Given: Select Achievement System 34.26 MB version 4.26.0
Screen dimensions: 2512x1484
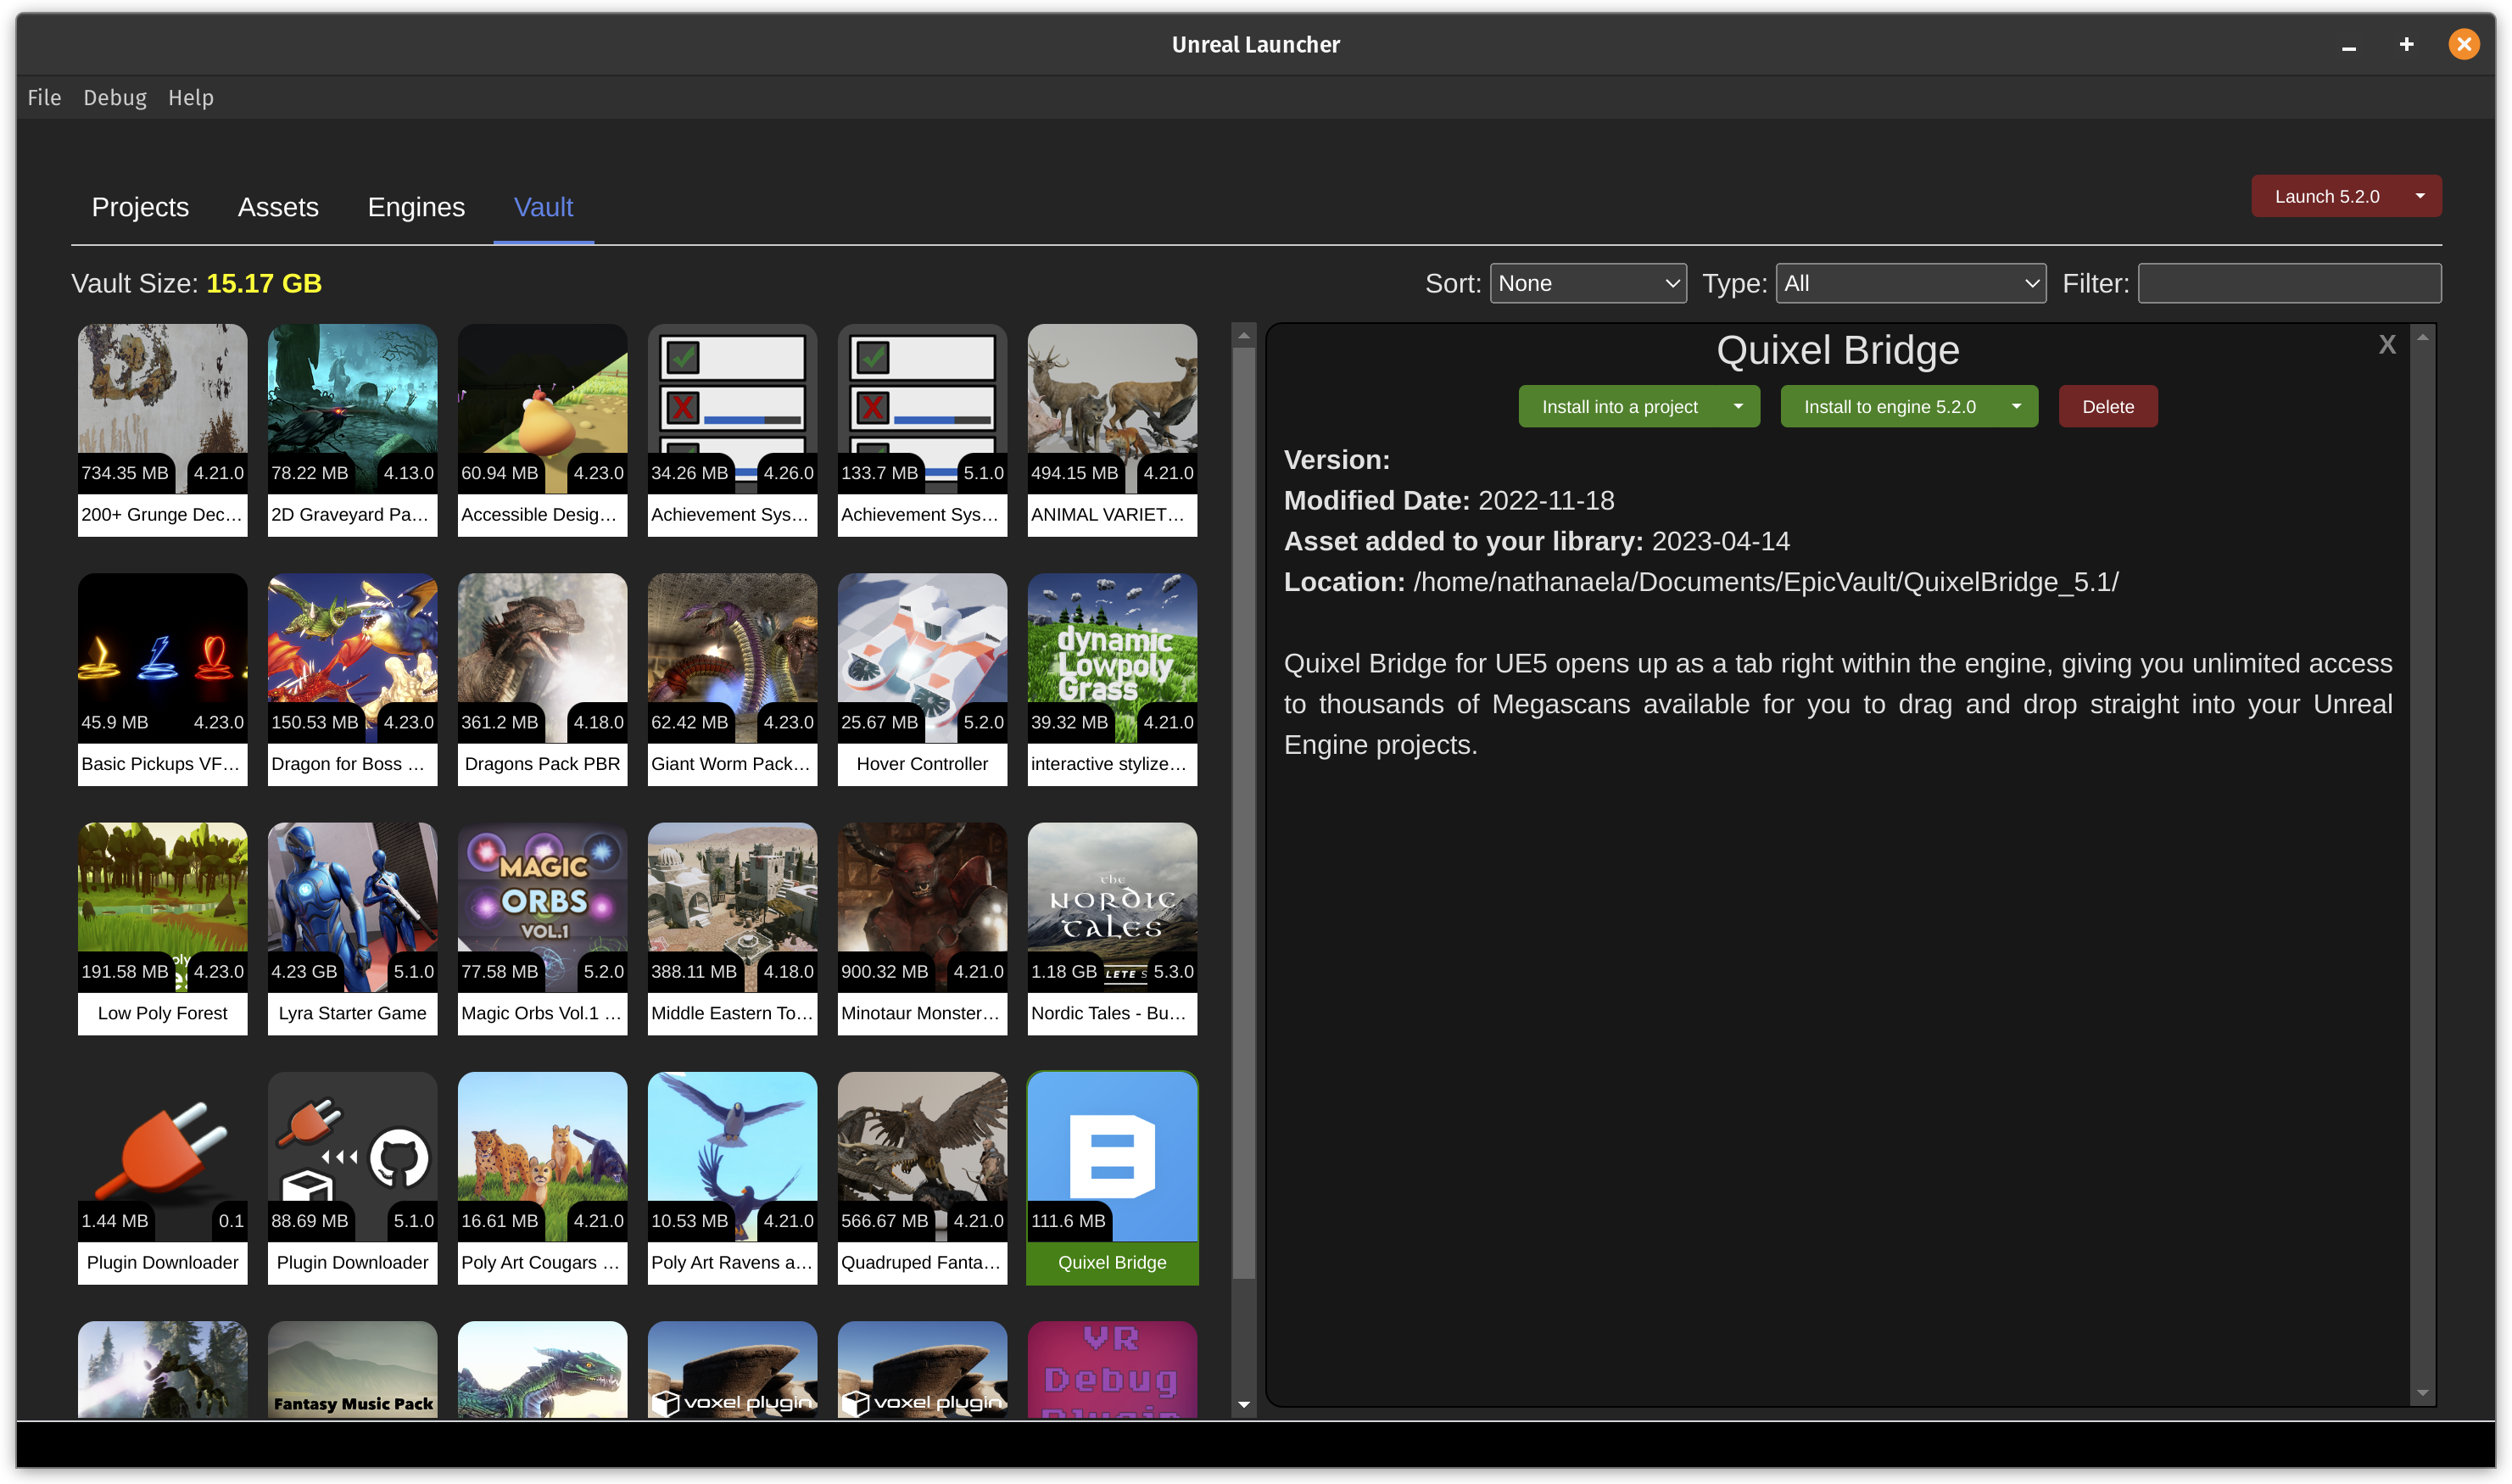Looking at the screenshot, I should pos(732,430).
